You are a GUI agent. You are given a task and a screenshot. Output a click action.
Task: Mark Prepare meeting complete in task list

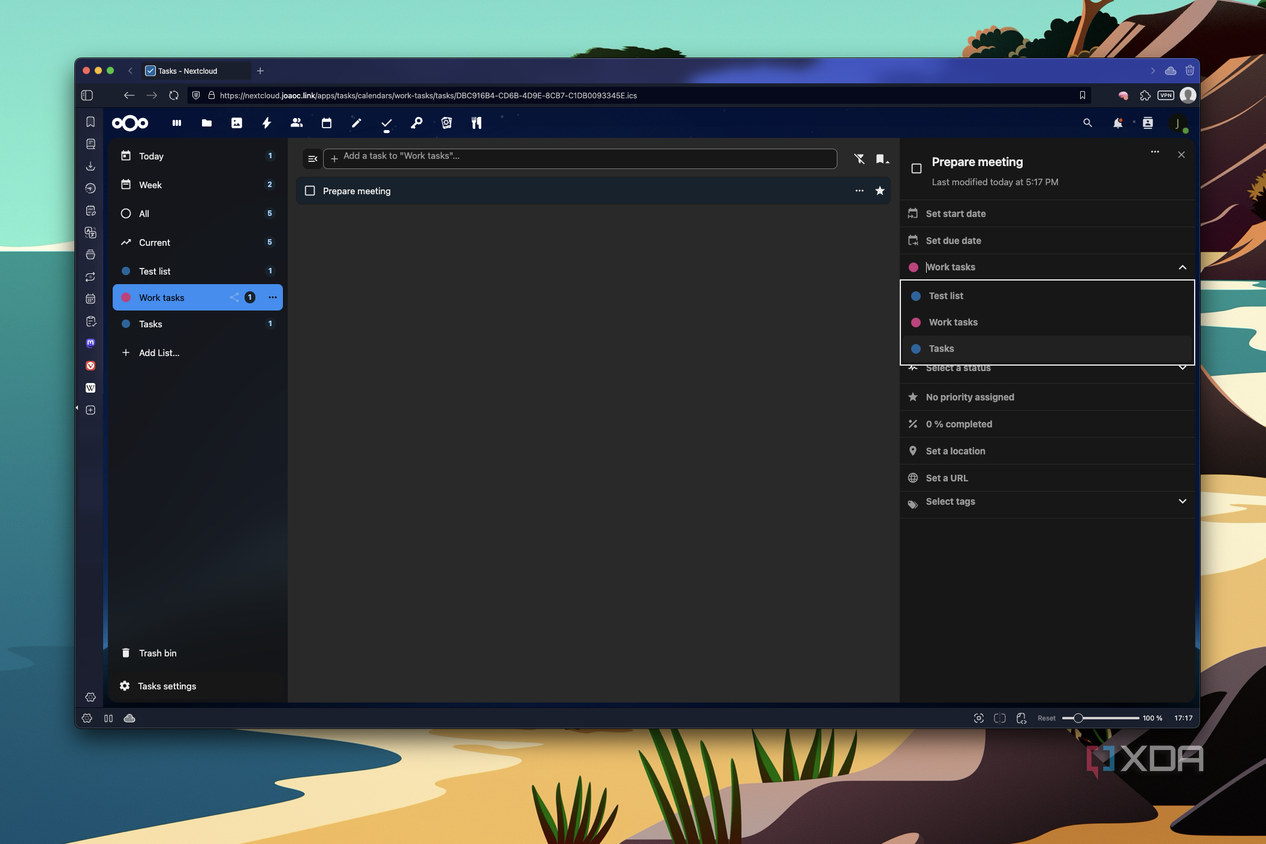(310, 191)
